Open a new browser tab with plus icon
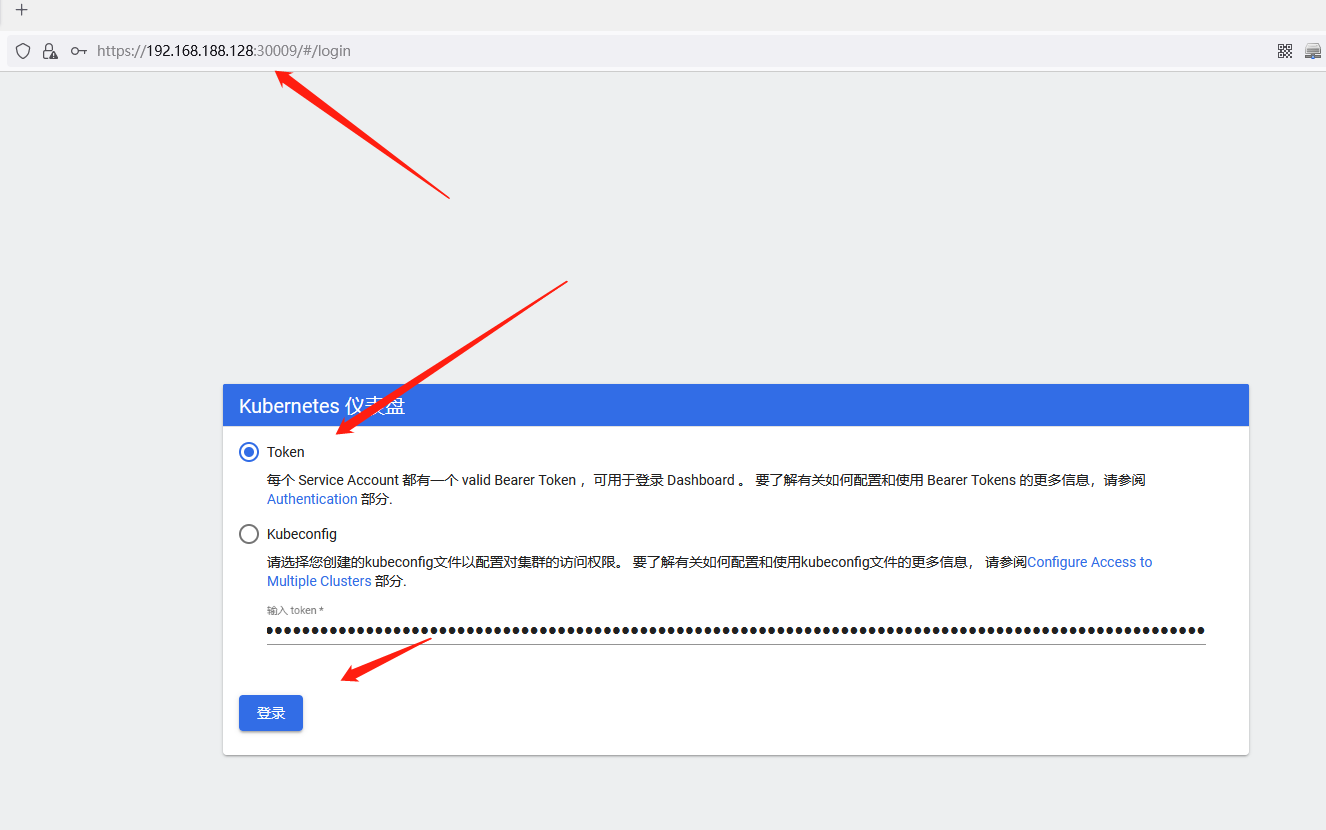The height and width of the screenshot is (830, 1326). click(x=21, y=10)
